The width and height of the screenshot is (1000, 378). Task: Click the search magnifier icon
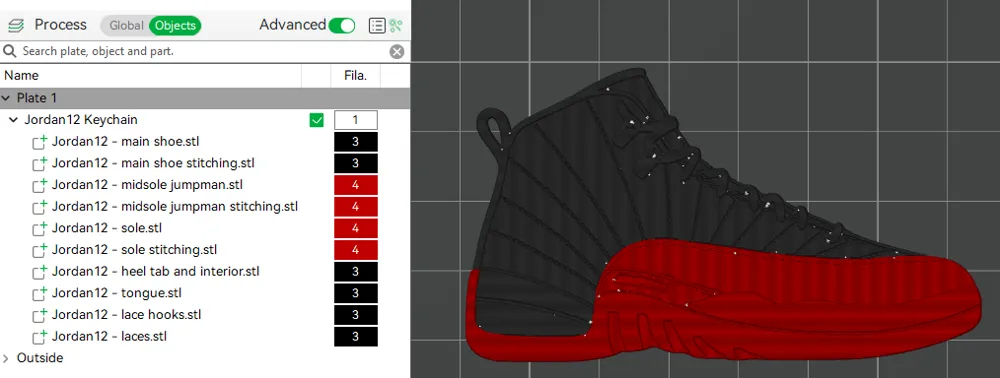pos(10,51)
